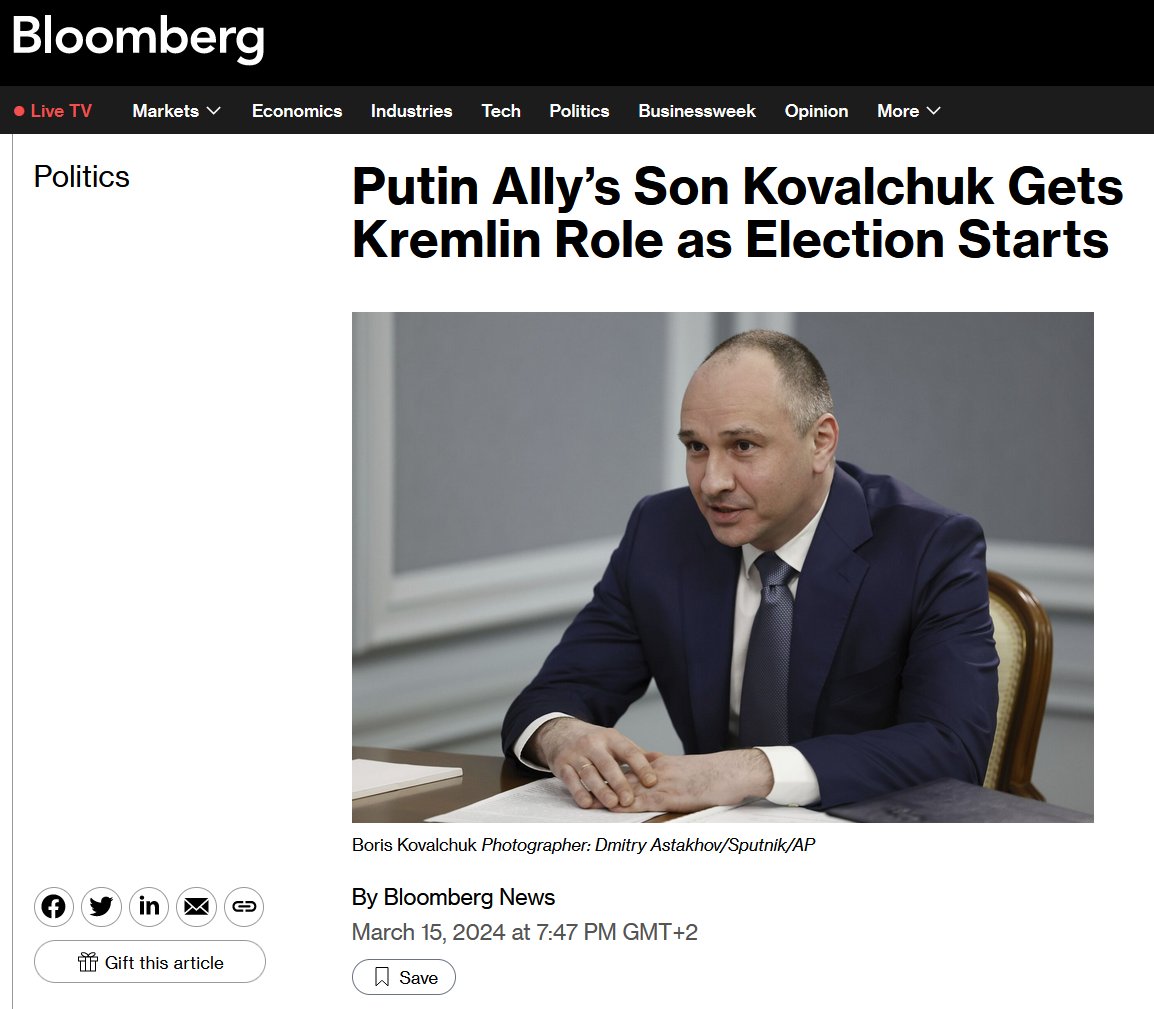Screen dimensions: 1154x1009
Task: Click the Bloomberg logo
Action: click(138, 38)
